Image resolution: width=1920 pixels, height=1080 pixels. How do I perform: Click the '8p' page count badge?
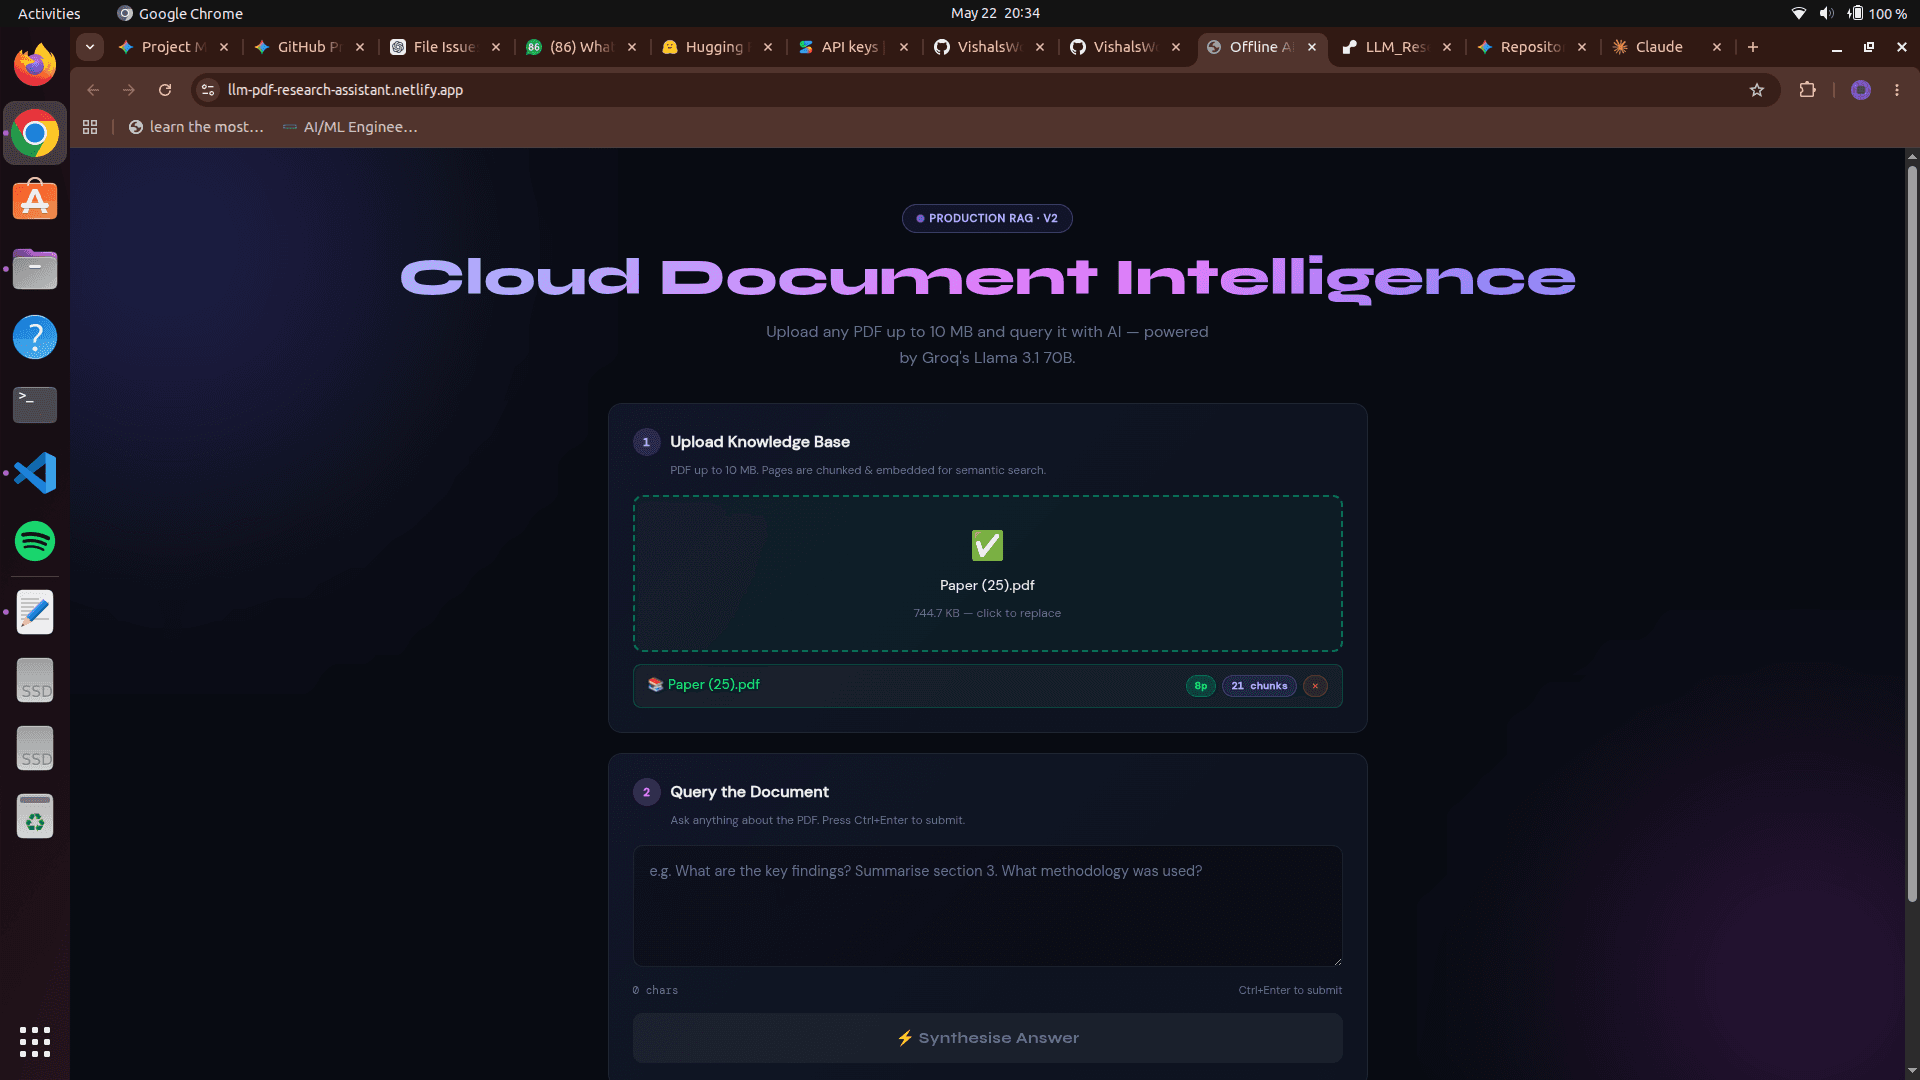[x=1200, y=686]
